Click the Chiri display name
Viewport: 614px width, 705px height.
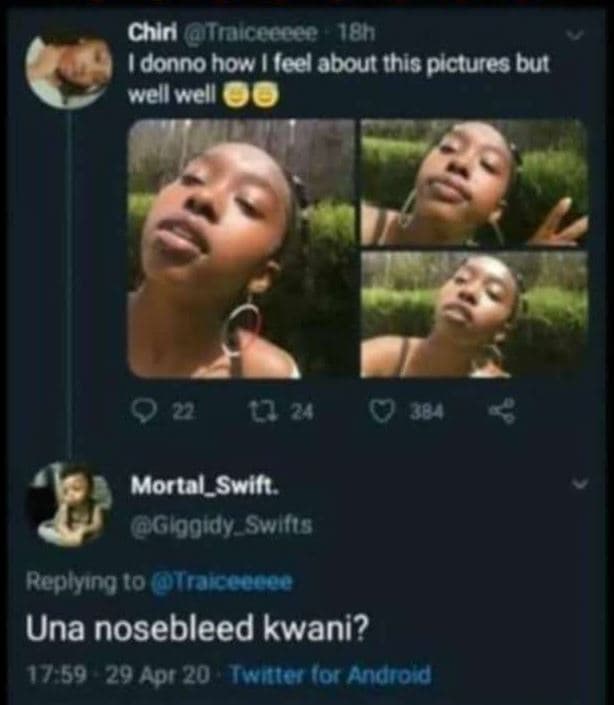coord(148,35)
